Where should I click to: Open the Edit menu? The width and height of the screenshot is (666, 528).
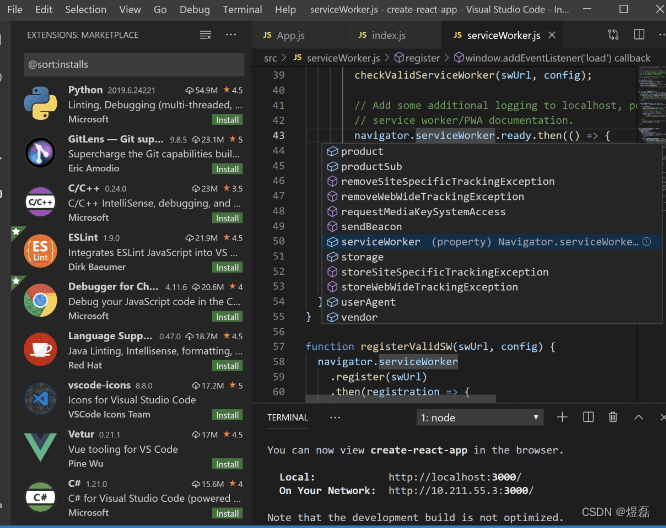click(43, 9)
